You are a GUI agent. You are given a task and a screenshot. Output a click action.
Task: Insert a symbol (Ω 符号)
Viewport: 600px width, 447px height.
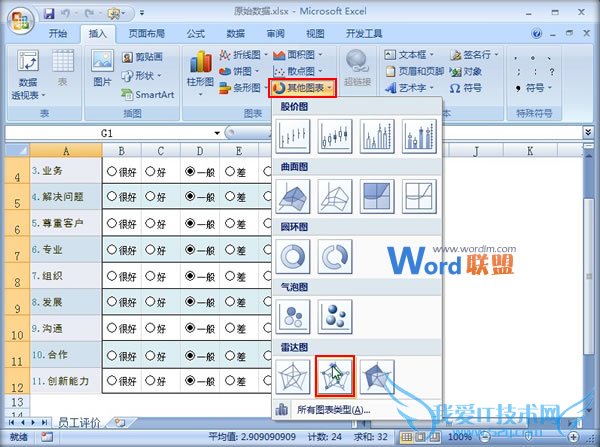465,88
